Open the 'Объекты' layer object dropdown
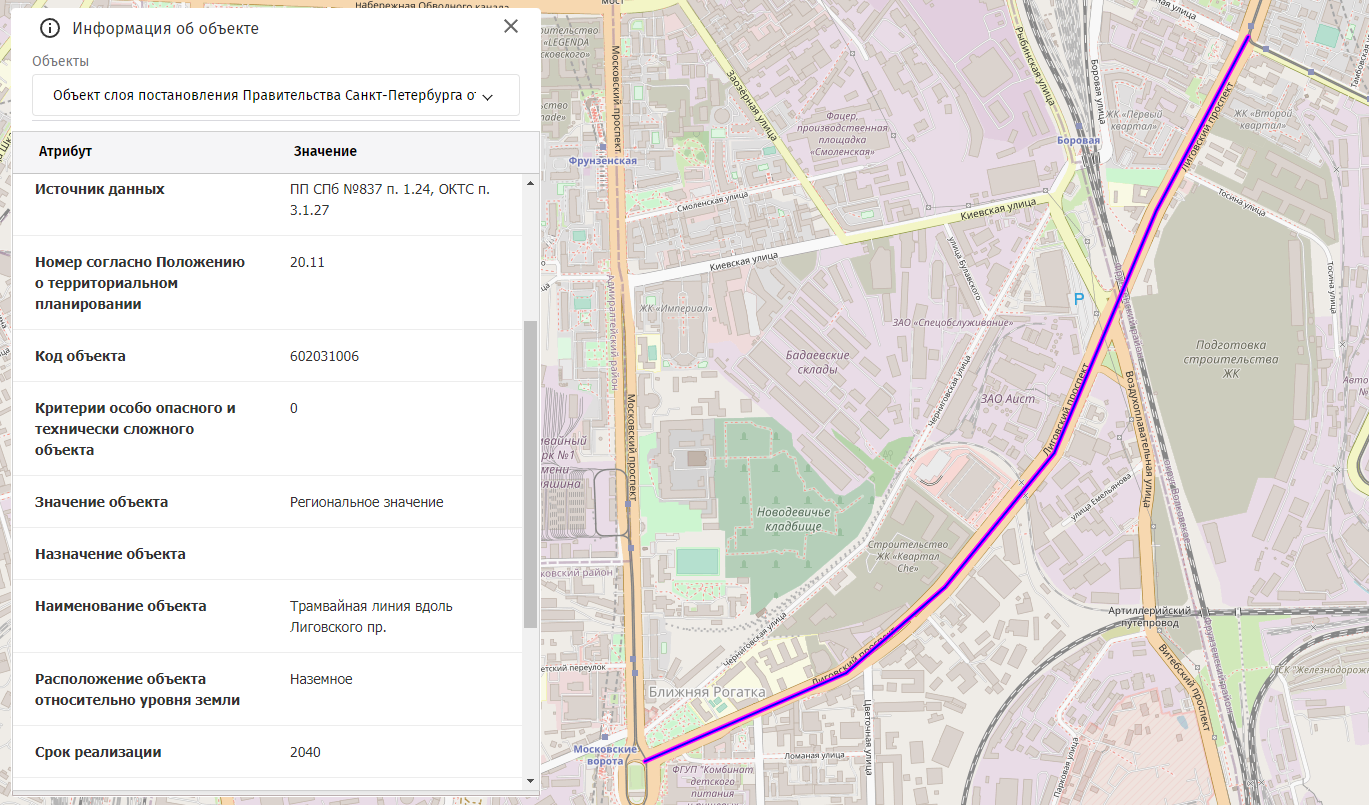Screen dimensions: 1369x805 click(x=275, y=96)
